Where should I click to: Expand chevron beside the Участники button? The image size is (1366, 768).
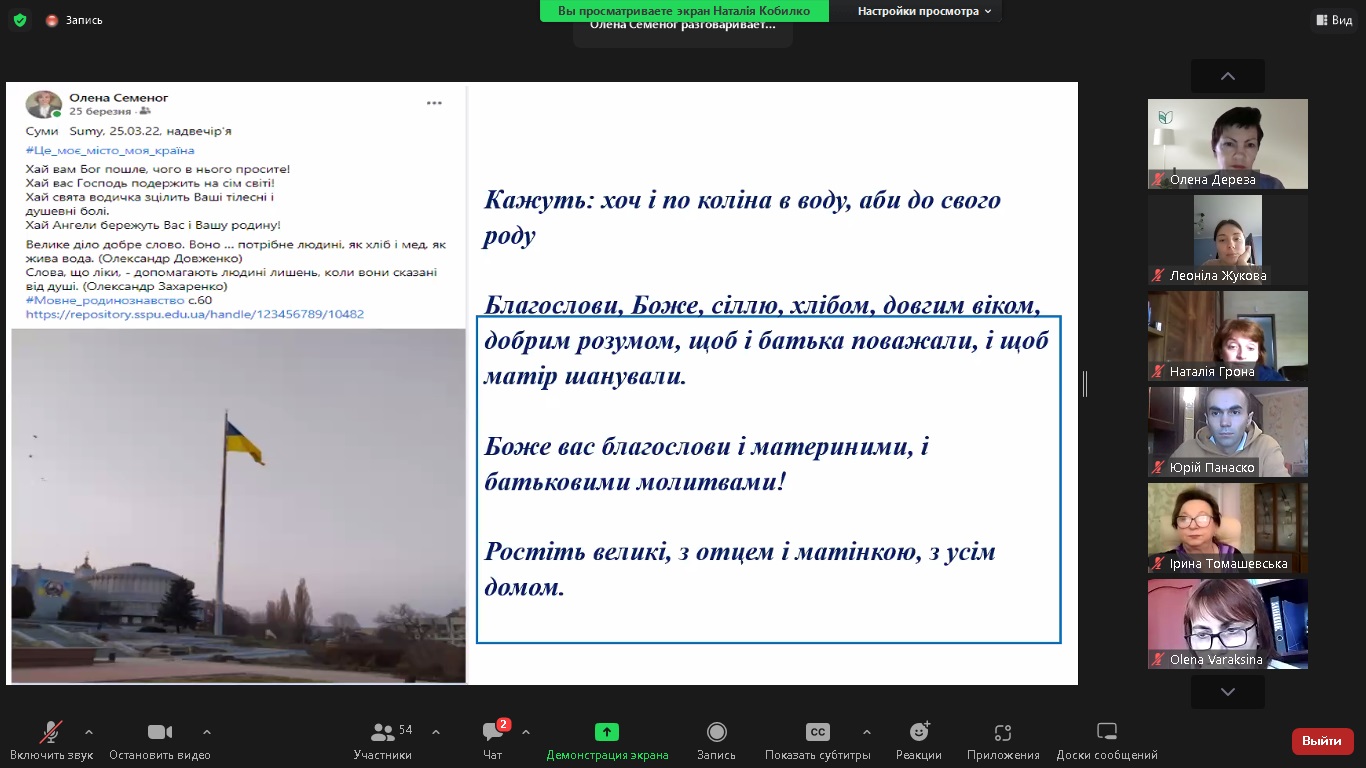(436, 732)
